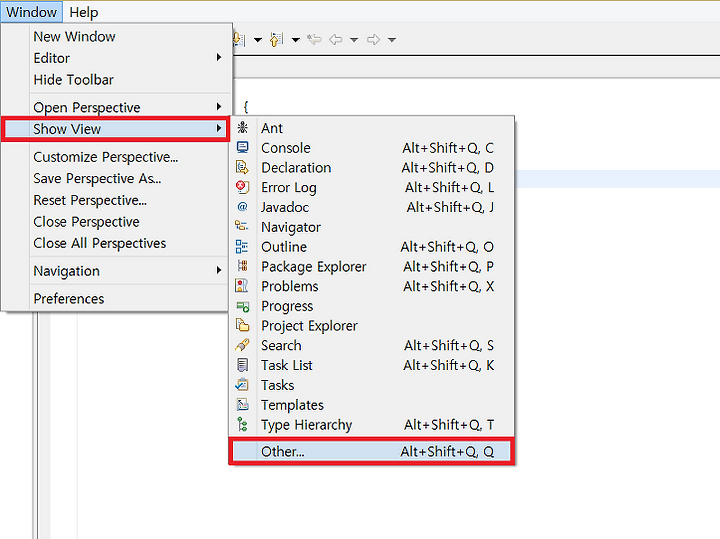Image resolution: width=720 pixels, height=539 pixels.
Task: Click the Ant view icon
Action: (x=242, y=128)
